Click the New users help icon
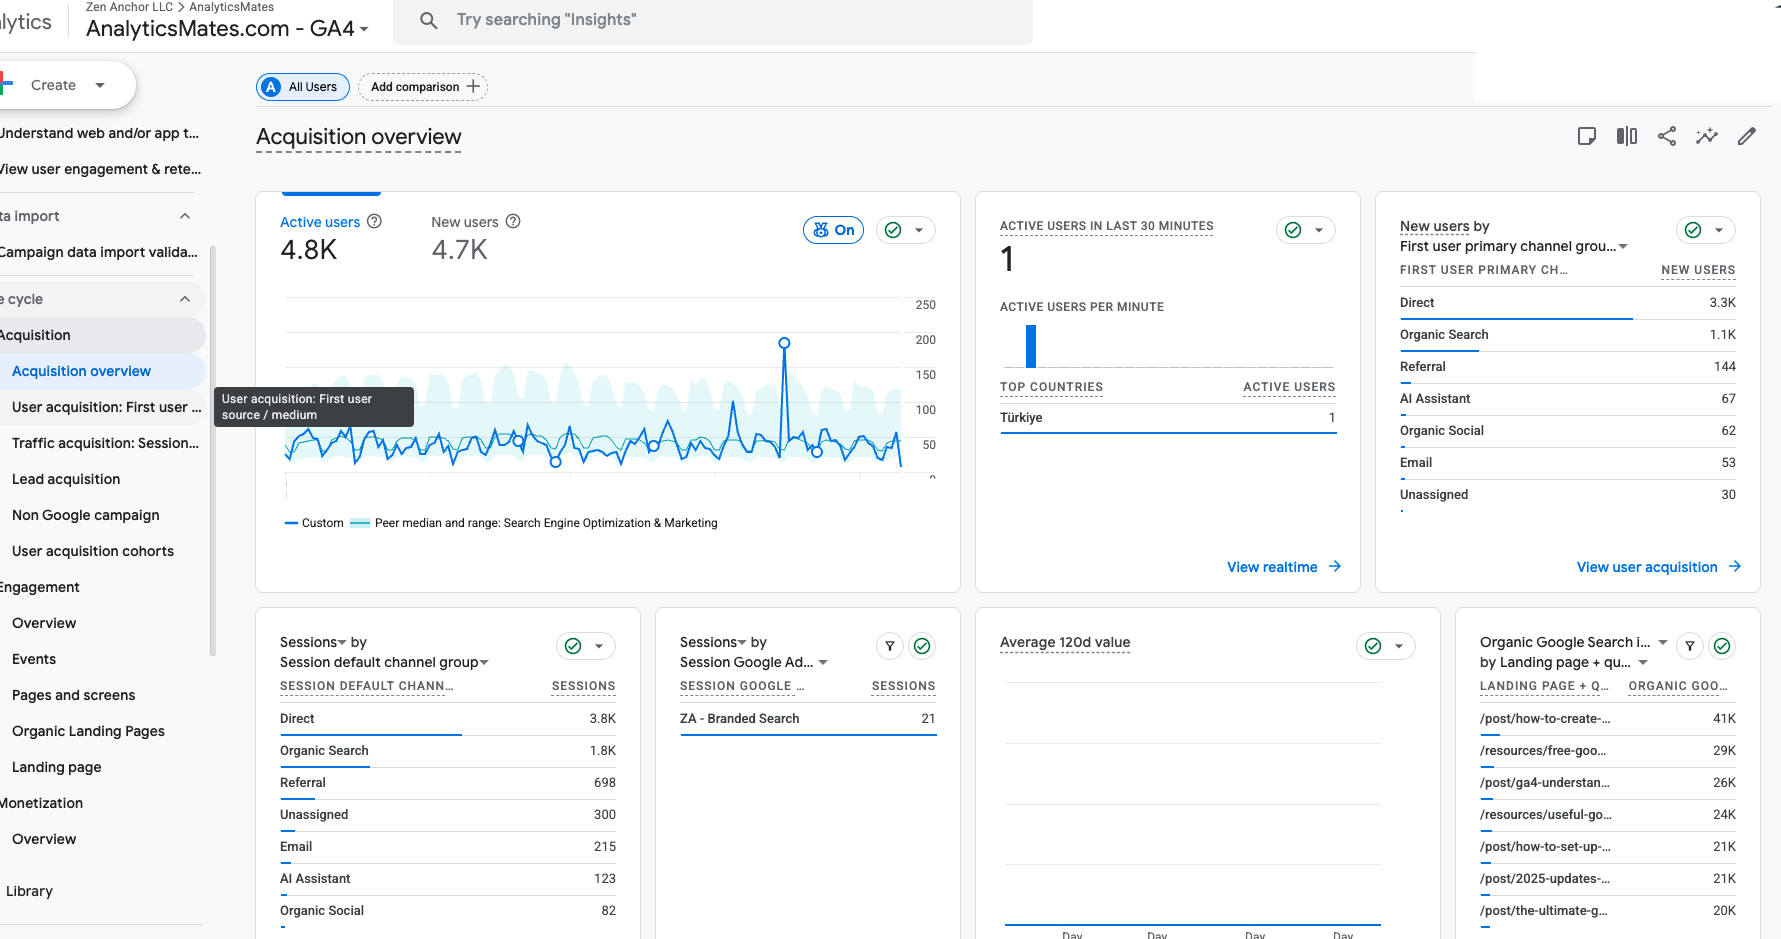Image resolution: width=1781 pixels, height=939 pixels. click(513, 221)
